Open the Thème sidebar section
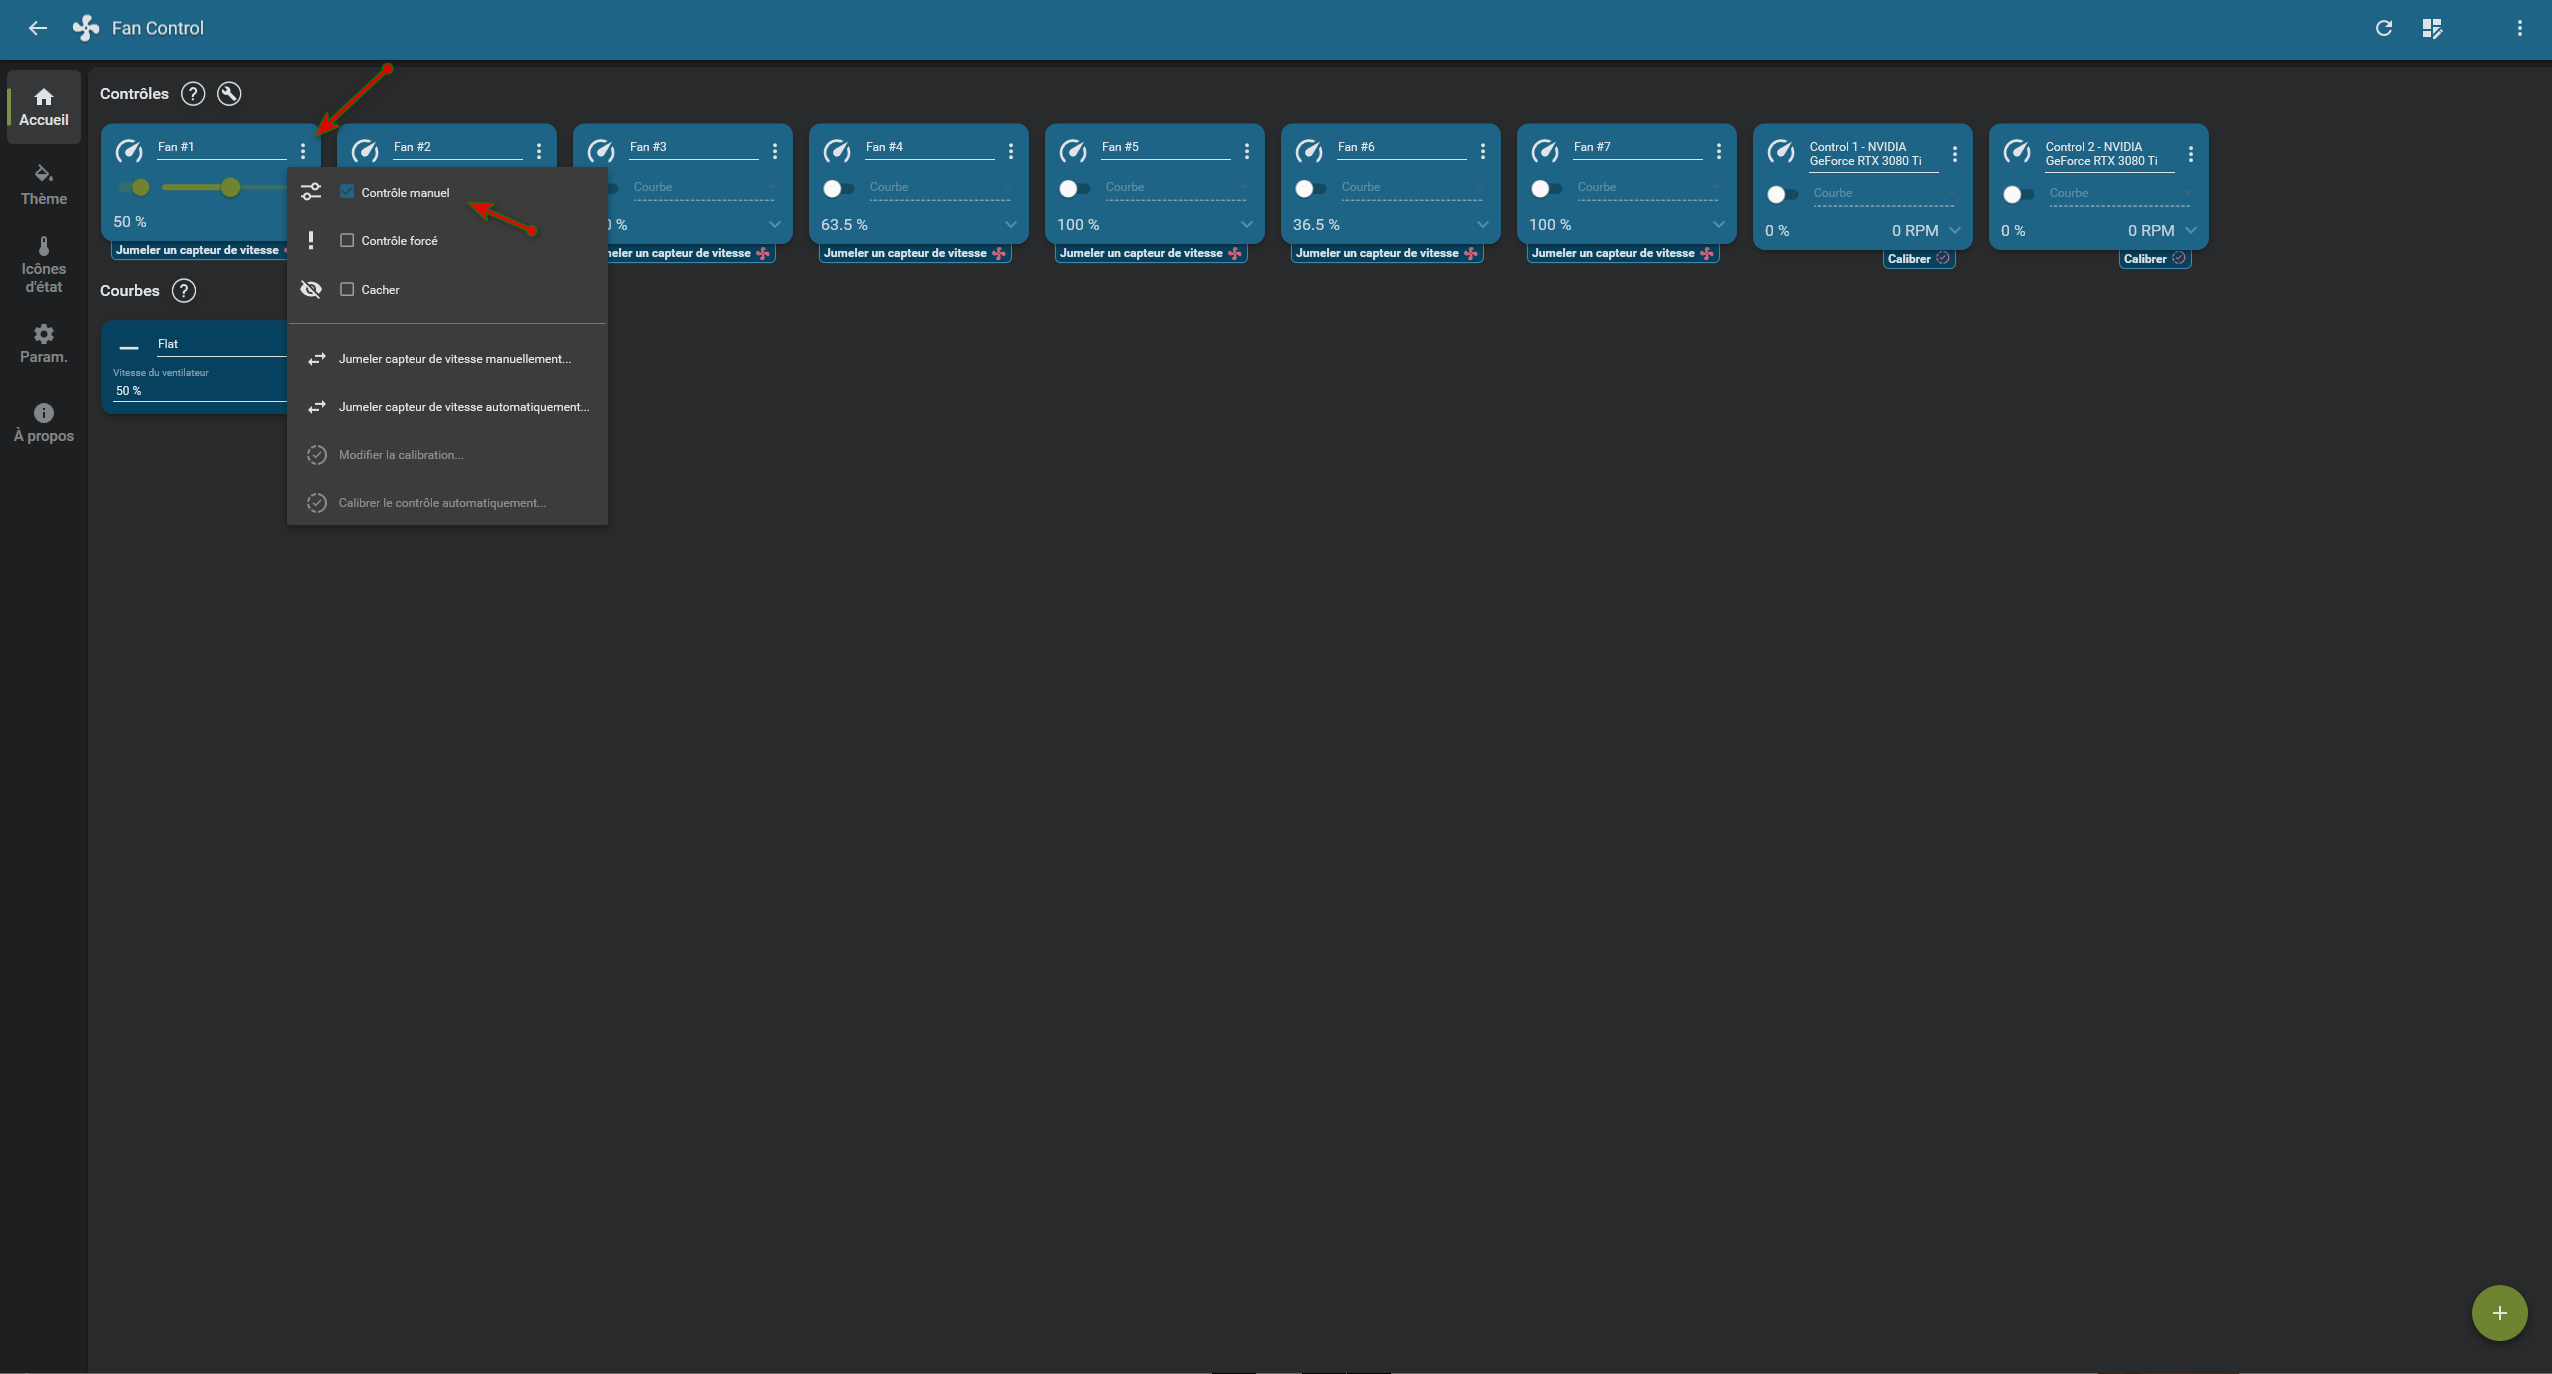The width and height of the screenshot is (2552, 1374). (43, 184)
